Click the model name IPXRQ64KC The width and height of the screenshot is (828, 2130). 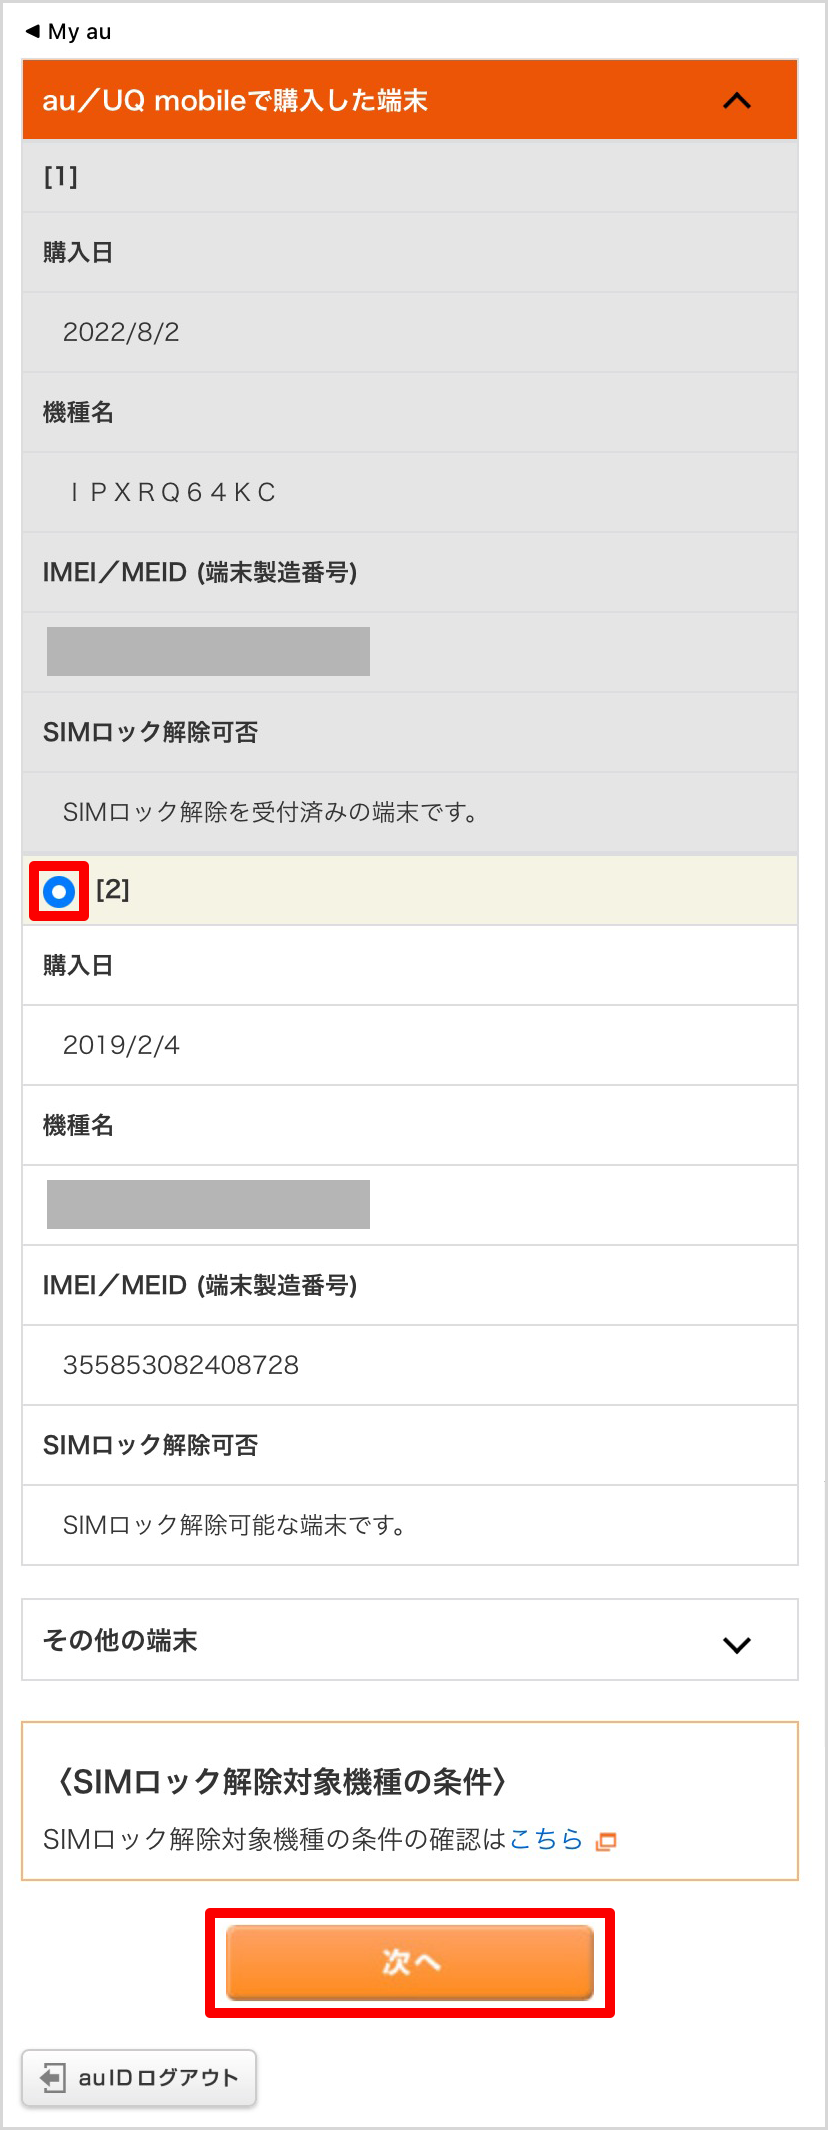(x=173, y=492)
